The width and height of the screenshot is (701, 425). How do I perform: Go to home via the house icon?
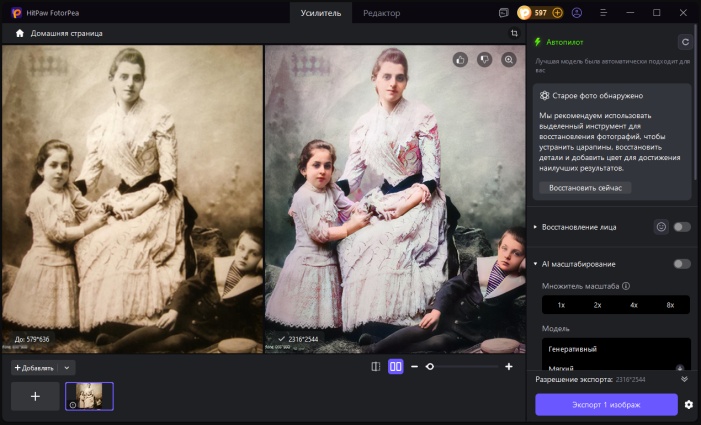click(x=20, y=34)
